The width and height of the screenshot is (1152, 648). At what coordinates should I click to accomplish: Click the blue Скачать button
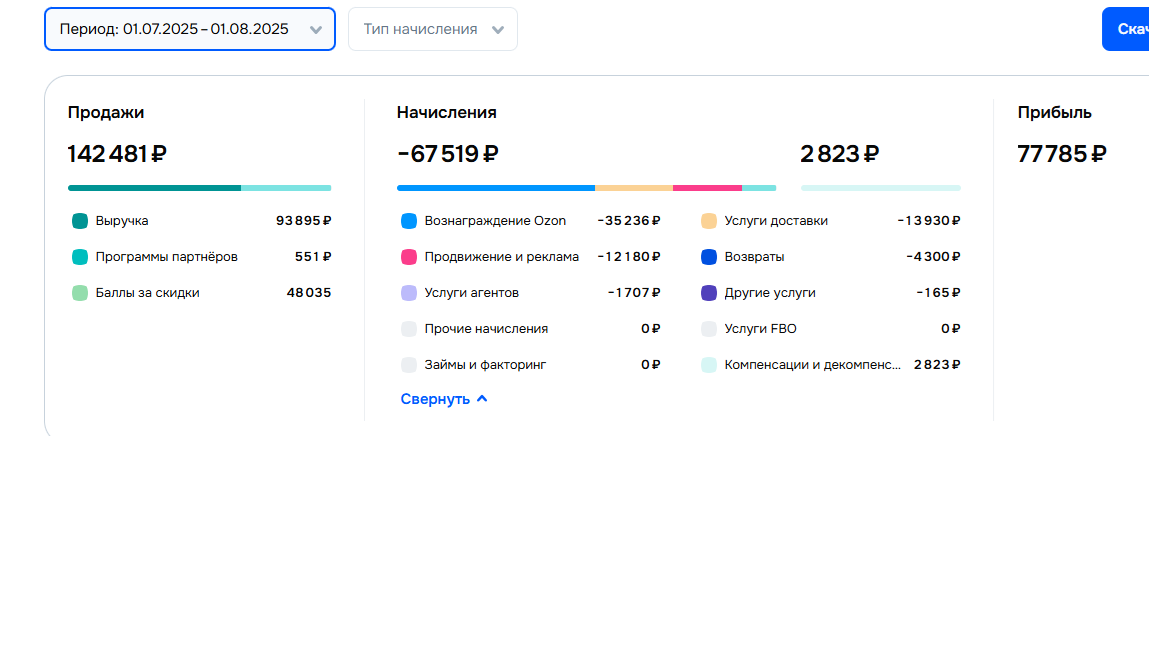coord(1128,29)
